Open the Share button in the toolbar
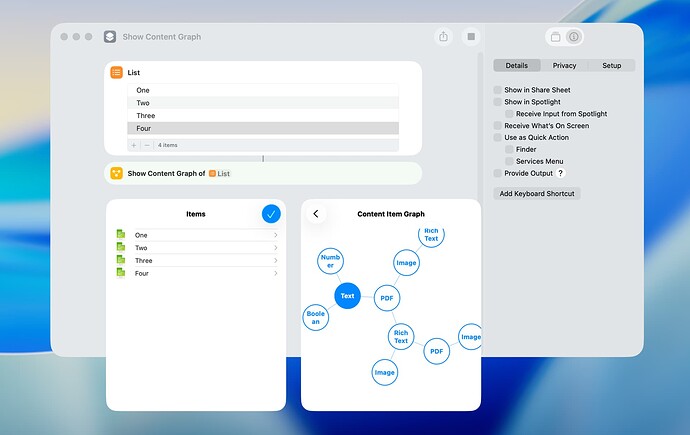 point(443,37)
